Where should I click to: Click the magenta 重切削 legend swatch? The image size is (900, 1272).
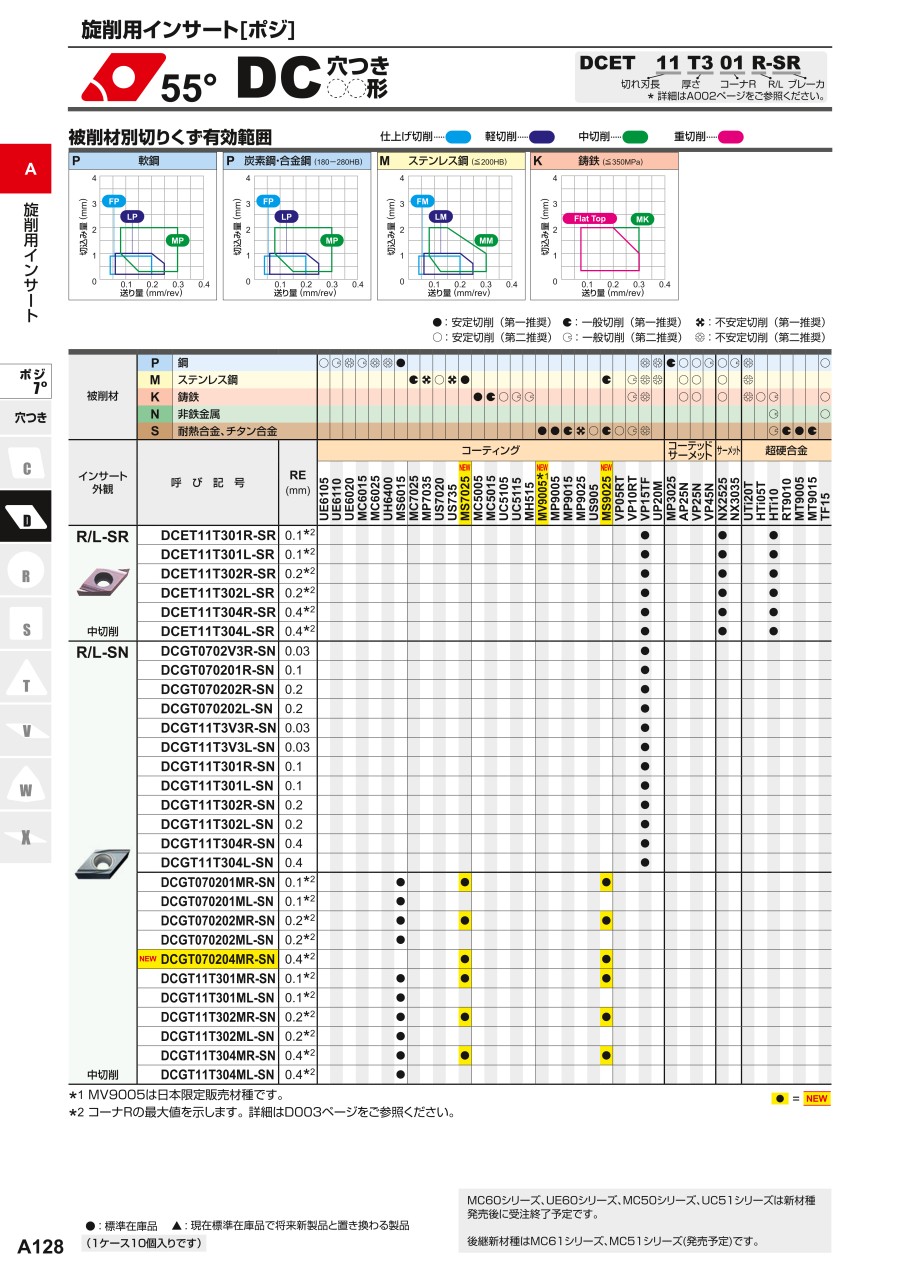(730, 137)
